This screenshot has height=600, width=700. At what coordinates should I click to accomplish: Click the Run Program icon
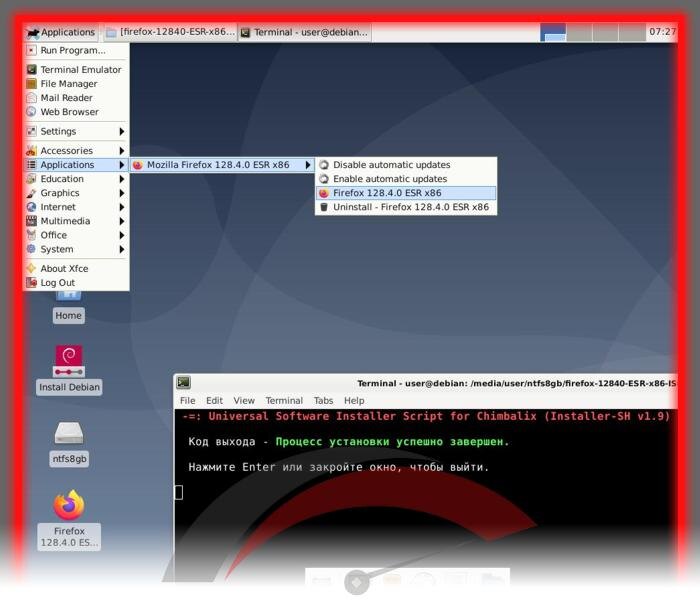pos(31,50)
